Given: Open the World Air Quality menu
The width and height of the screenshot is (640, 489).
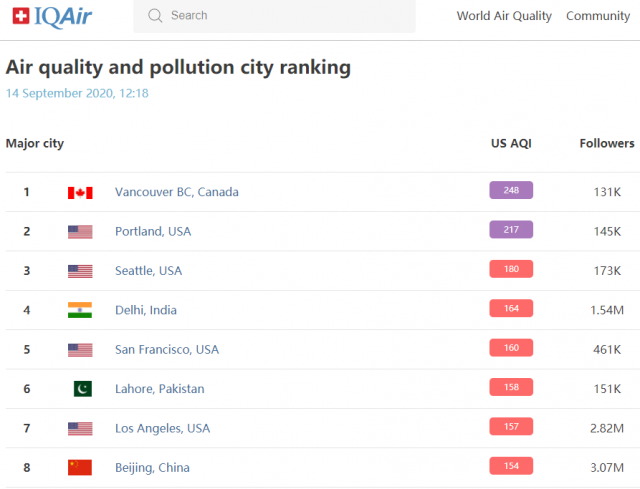Looking at the screenshot, I should tap(504, 16).
